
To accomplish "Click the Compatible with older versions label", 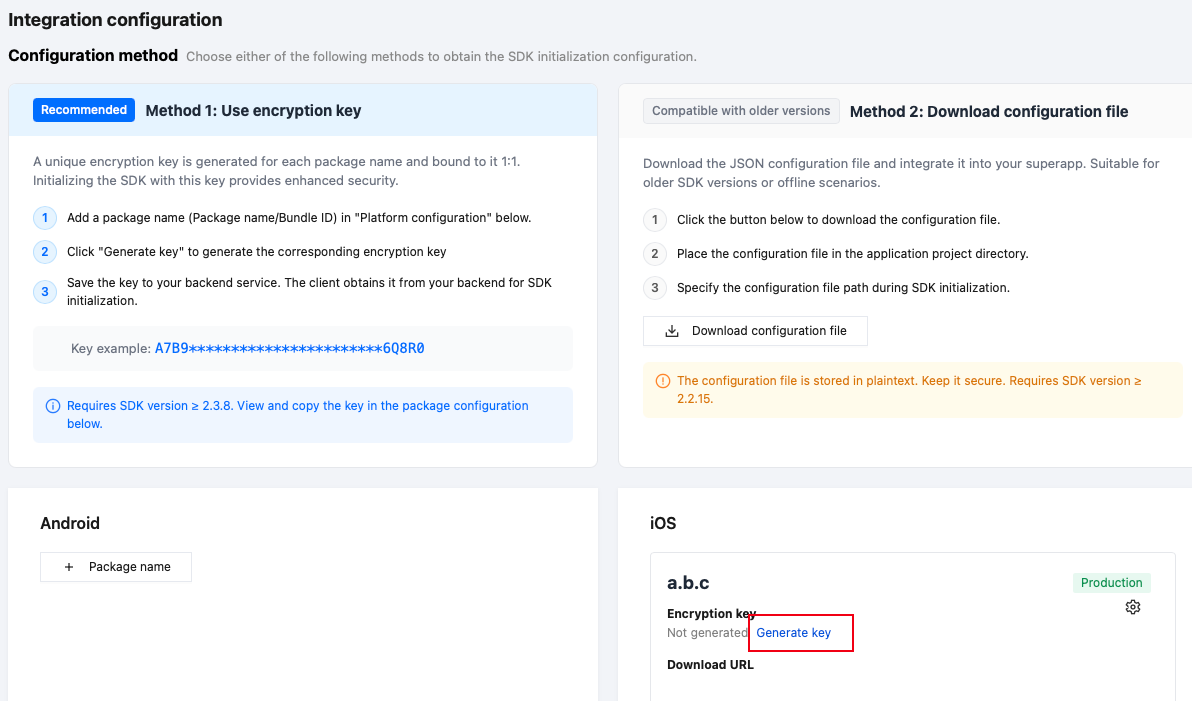I will [741, 111].
